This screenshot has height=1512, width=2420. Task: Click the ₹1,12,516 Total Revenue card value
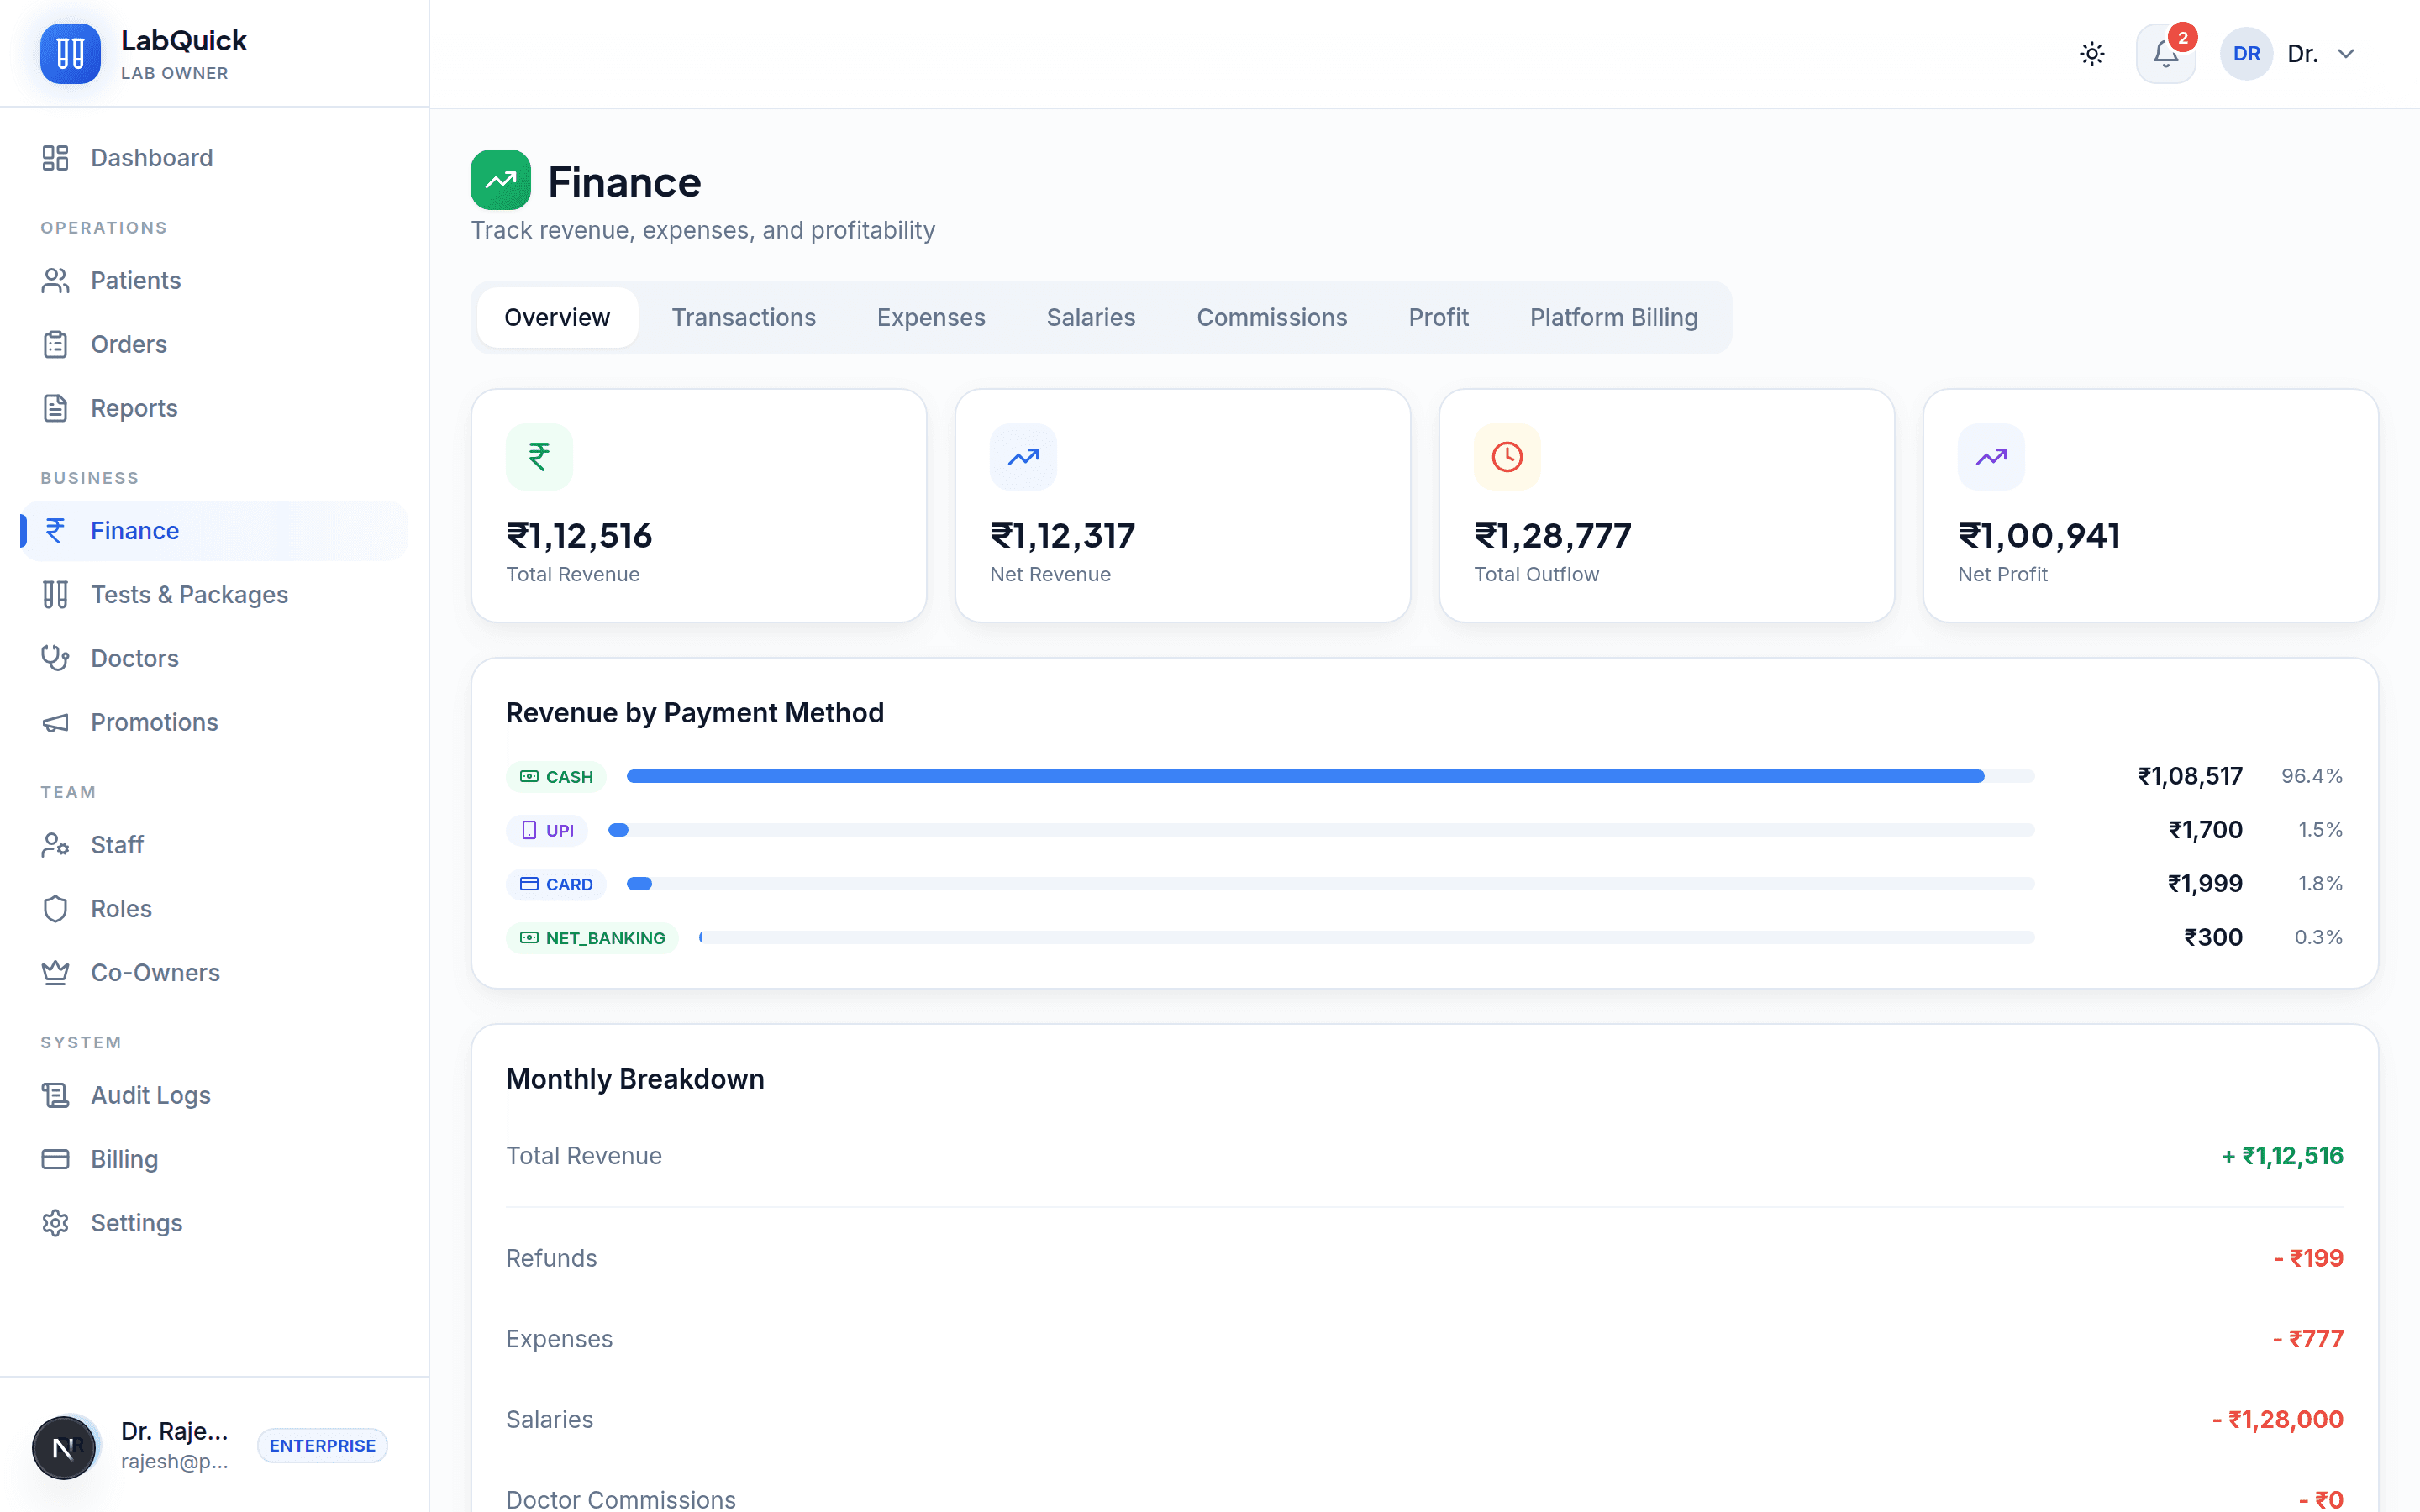(579, 536)
